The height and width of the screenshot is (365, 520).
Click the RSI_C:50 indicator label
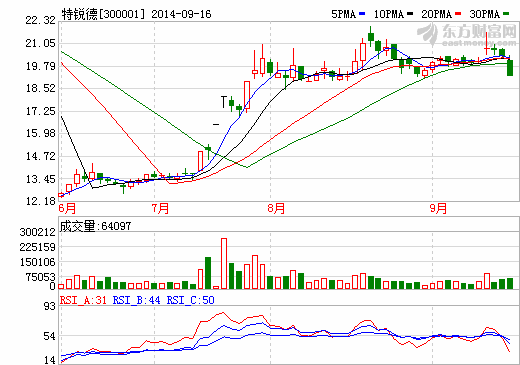190,300
